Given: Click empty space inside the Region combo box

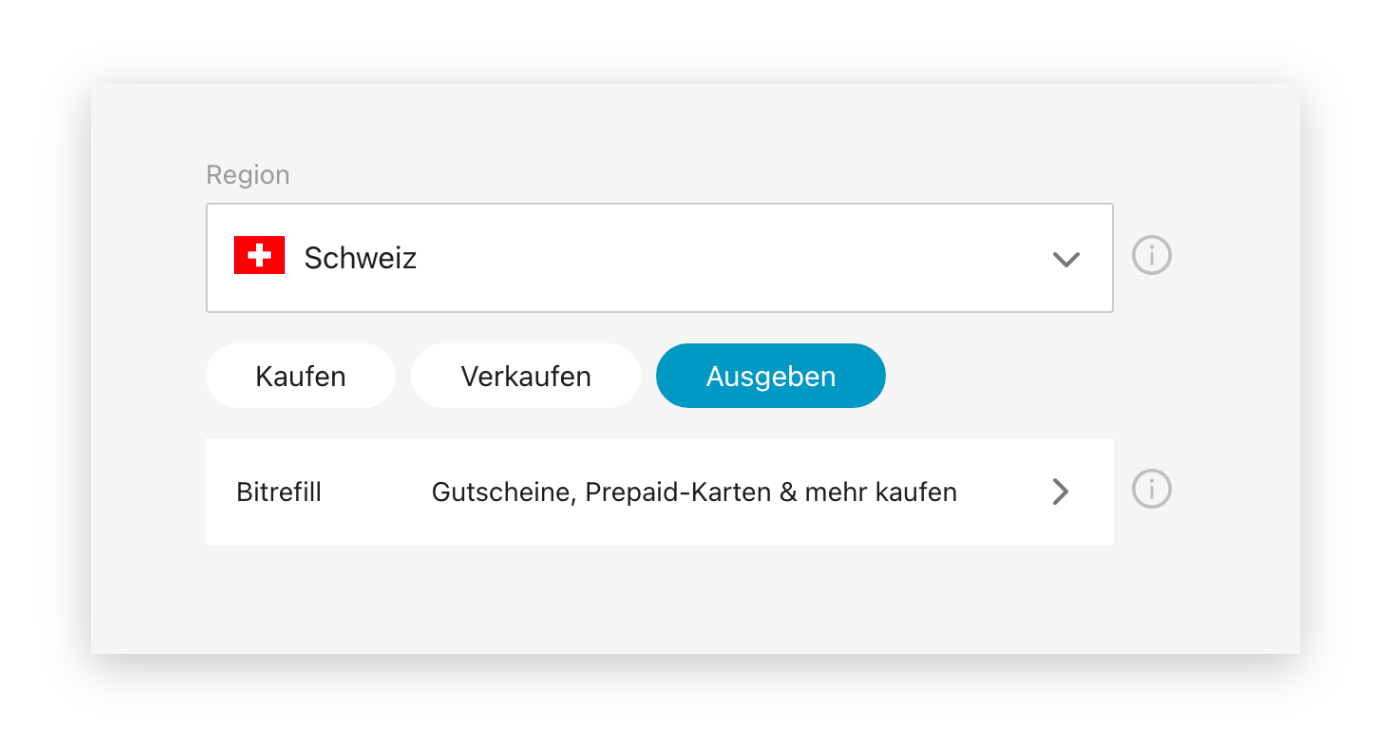Looking at the screenshot, I should (x=740, y=258).
